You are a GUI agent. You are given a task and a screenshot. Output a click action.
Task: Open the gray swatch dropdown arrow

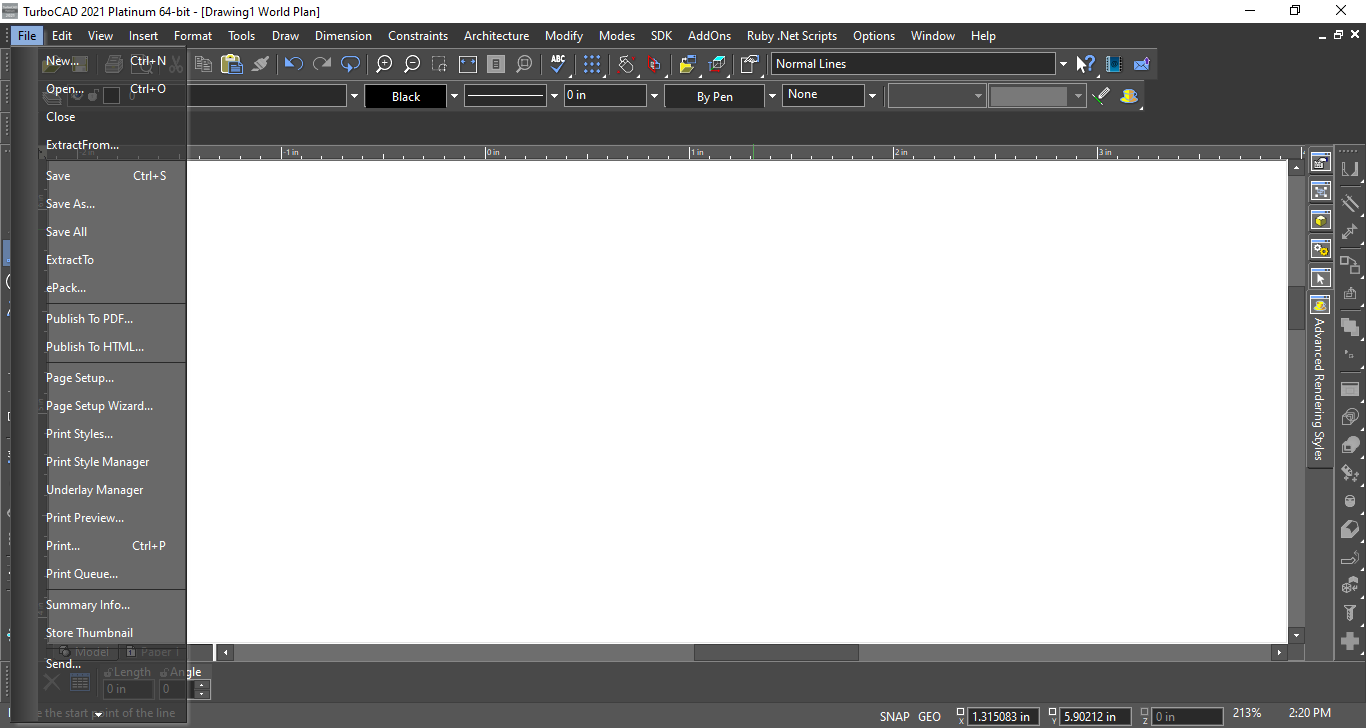[x=1078, y=96]
